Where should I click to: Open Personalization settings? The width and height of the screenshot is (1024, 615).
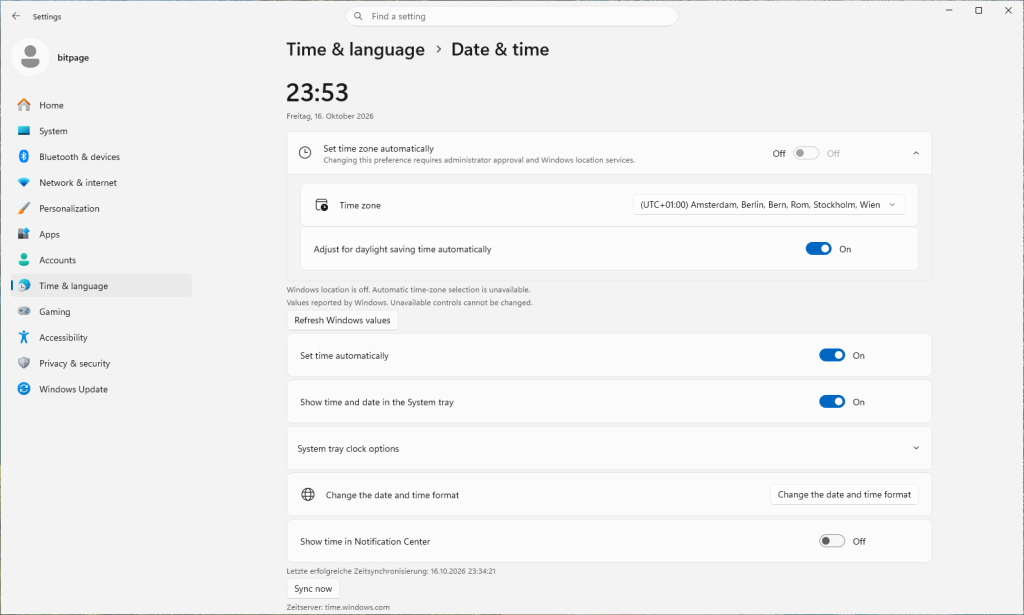coord(101,208)
